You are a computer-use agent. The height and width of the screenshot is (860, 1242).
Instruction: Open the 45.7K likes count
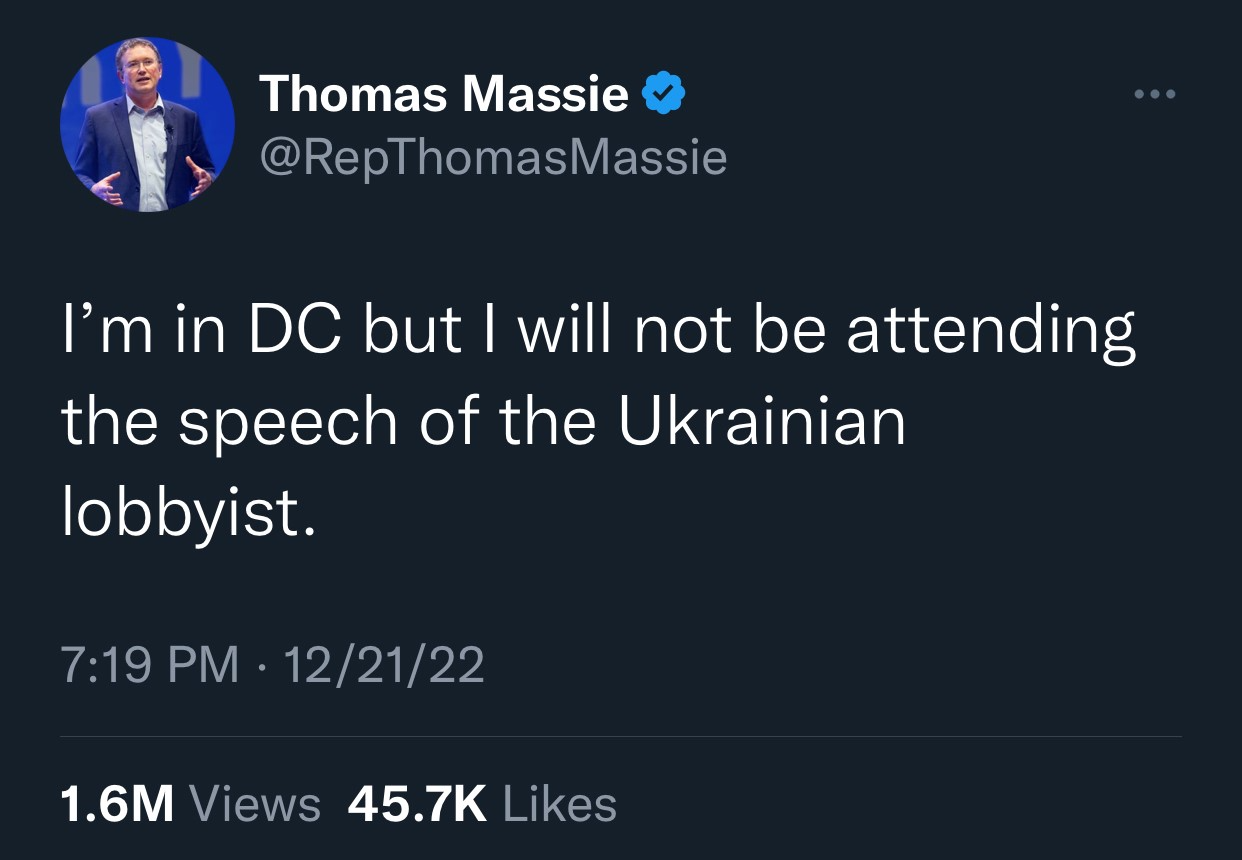tap(417, 804)
